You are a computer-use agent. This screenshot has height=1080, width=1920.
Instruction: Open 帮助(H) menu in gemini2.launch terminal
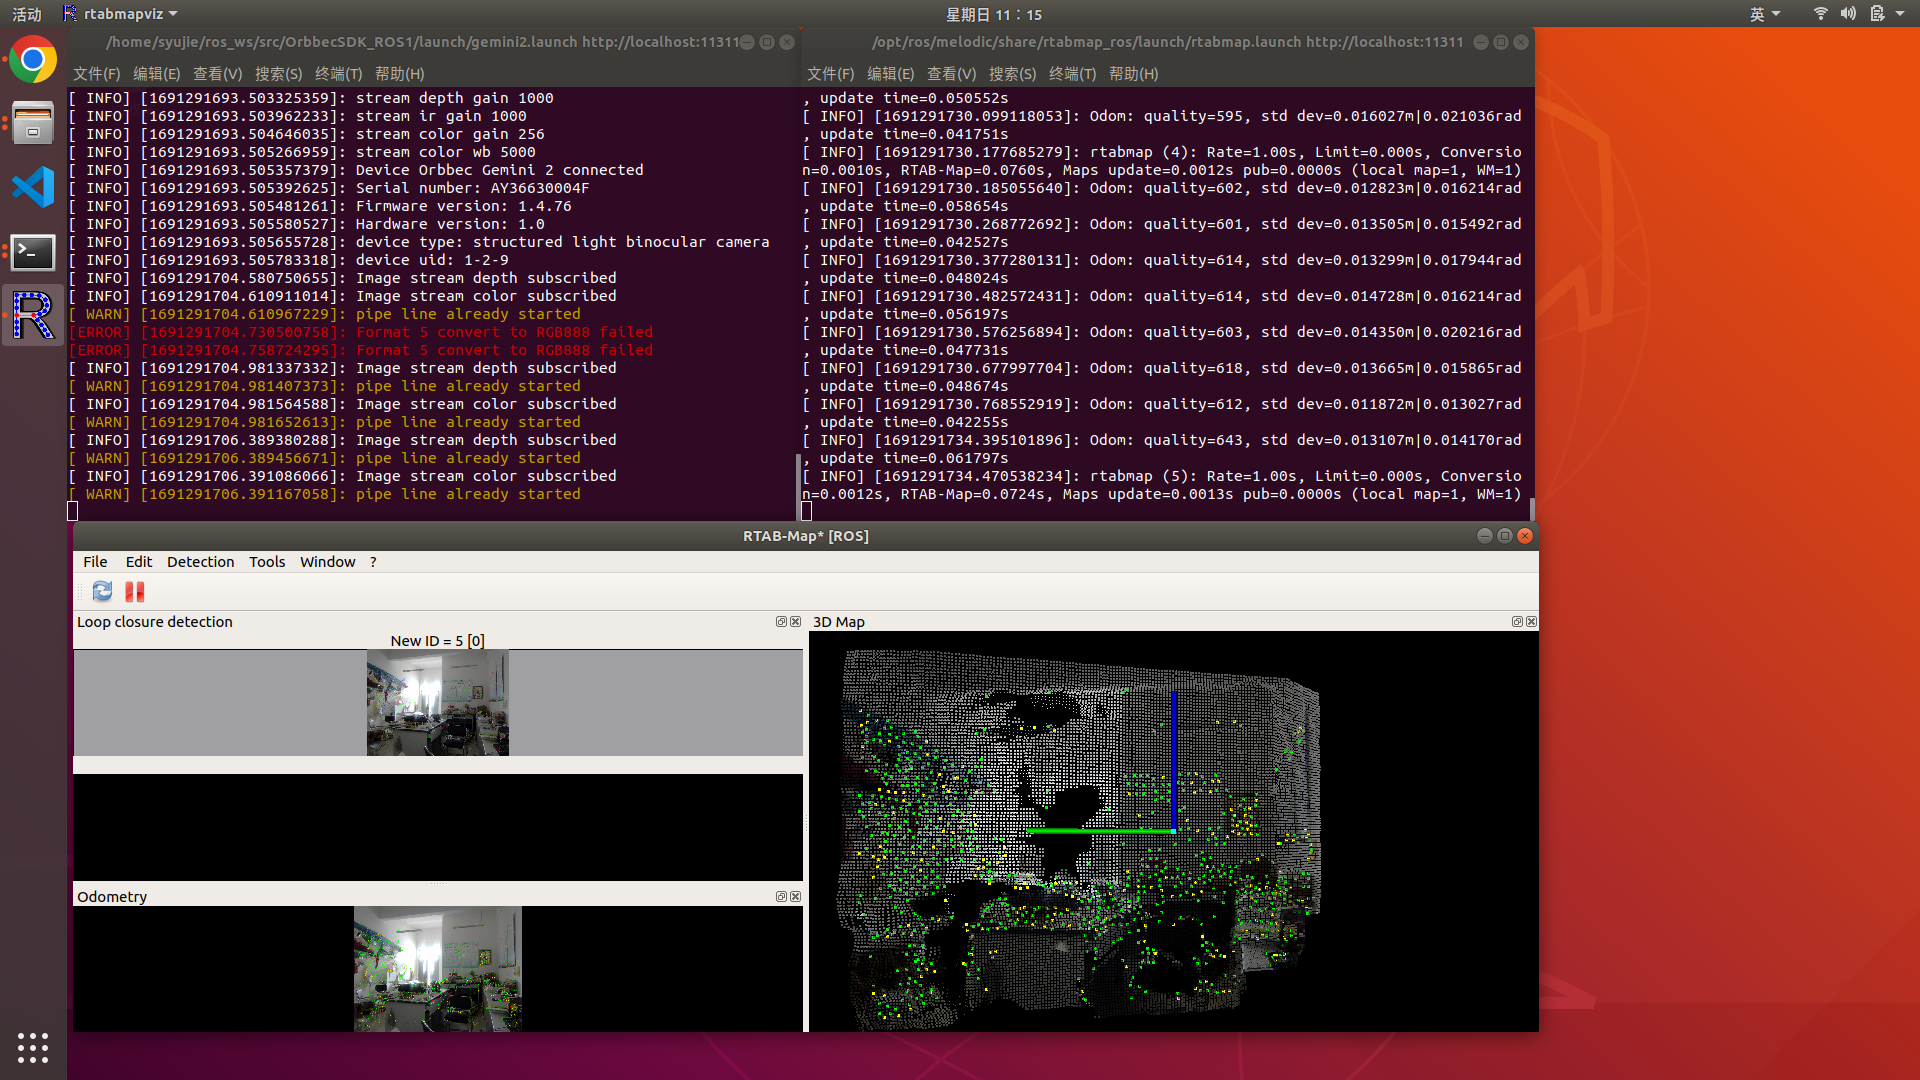pos(399,74)
